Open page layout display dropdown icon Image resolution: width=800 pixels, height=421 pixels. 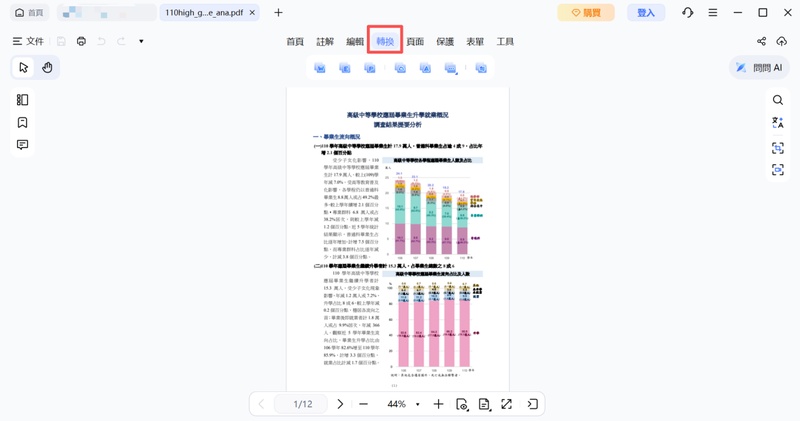pyautogui.click(x=484, y=404)
